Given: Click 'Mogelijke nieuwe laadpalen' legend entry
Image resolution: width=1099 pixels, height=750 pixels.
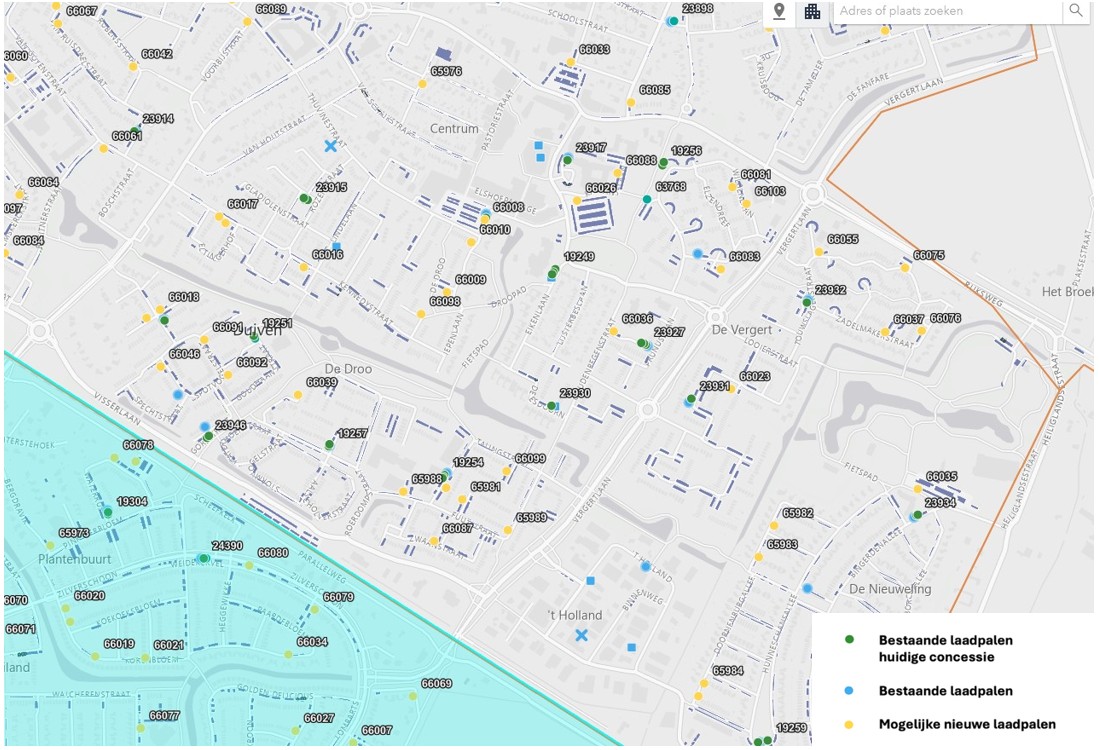Looking at the screenshot, I should point(966,724).
